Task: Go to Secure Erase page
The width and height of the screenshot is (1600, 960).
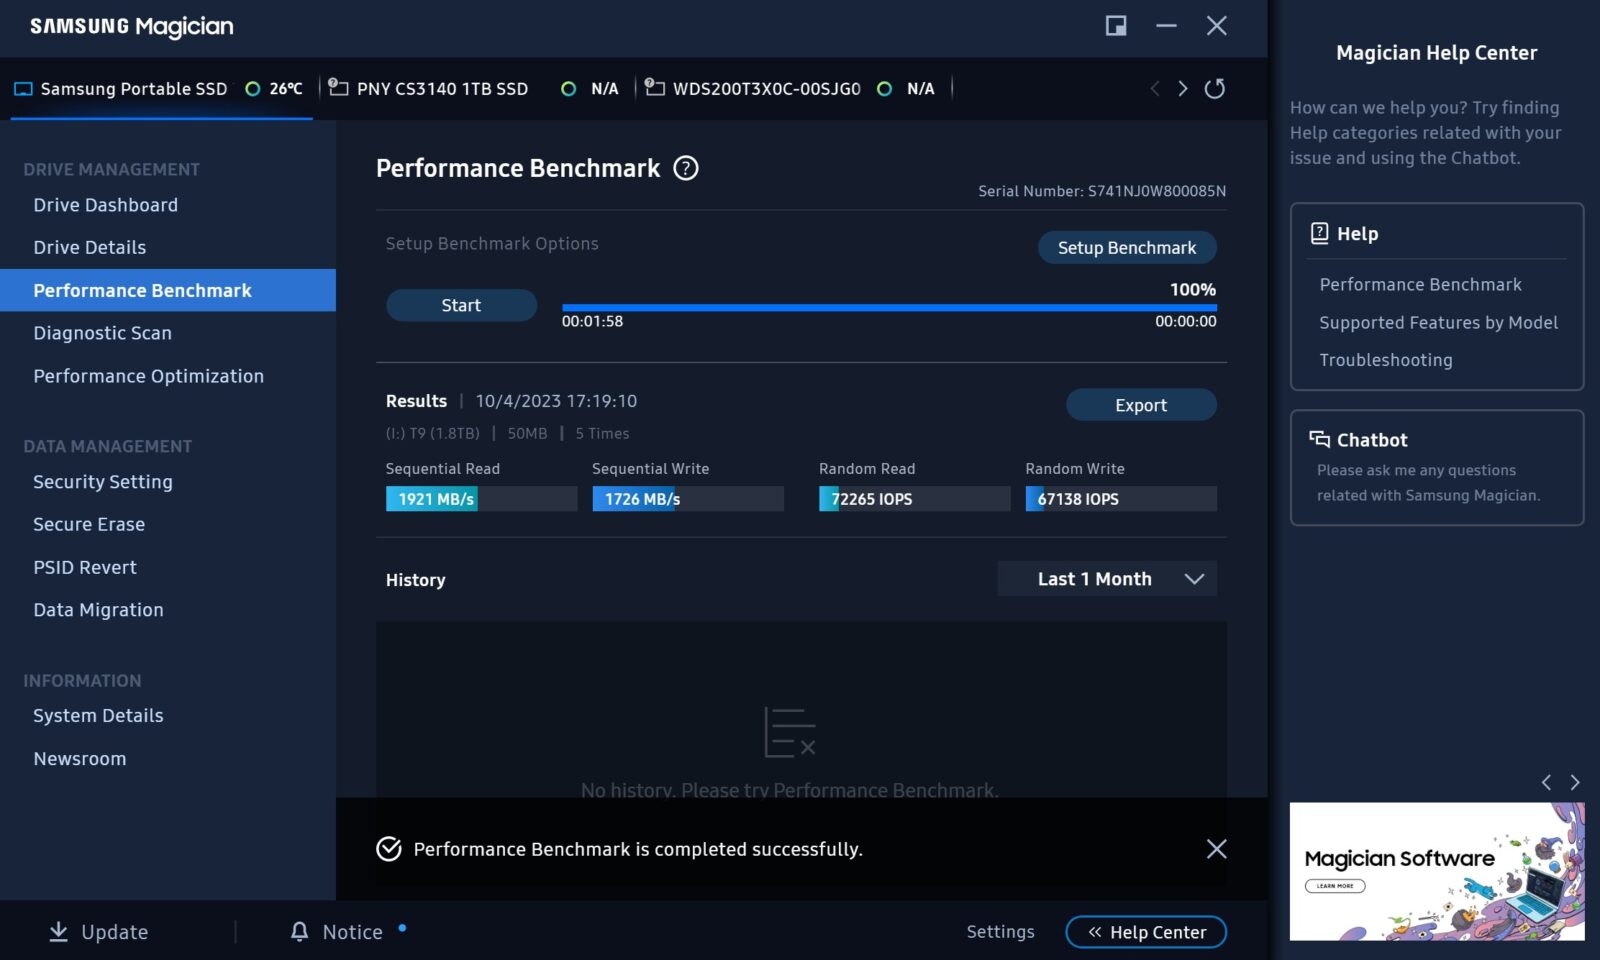Action: pos(89,524)
